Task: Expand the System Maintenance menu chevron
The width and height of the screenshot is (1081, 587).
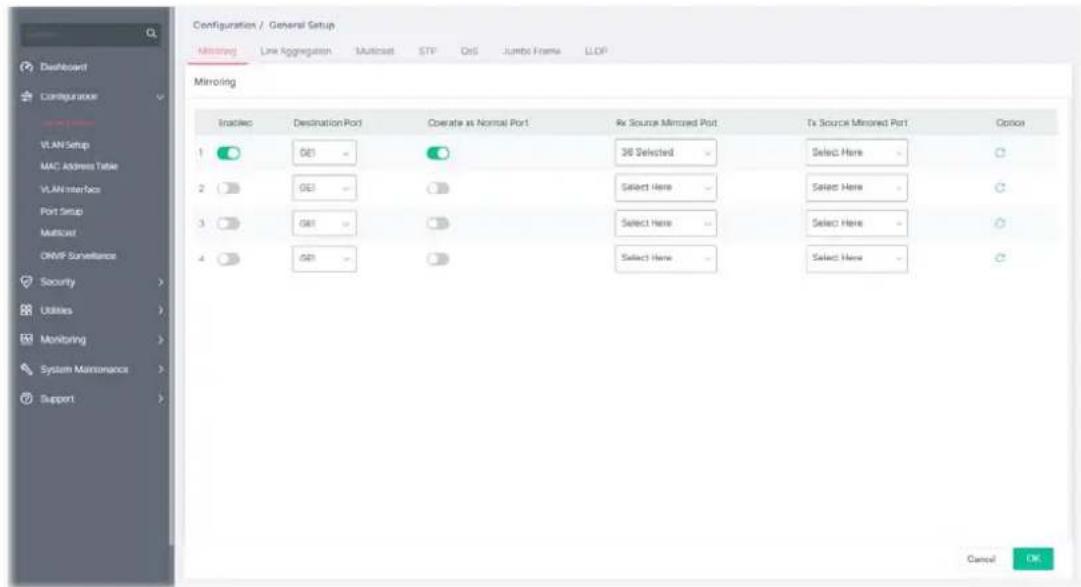Action: pyautogui.click(x=160, y=369)
